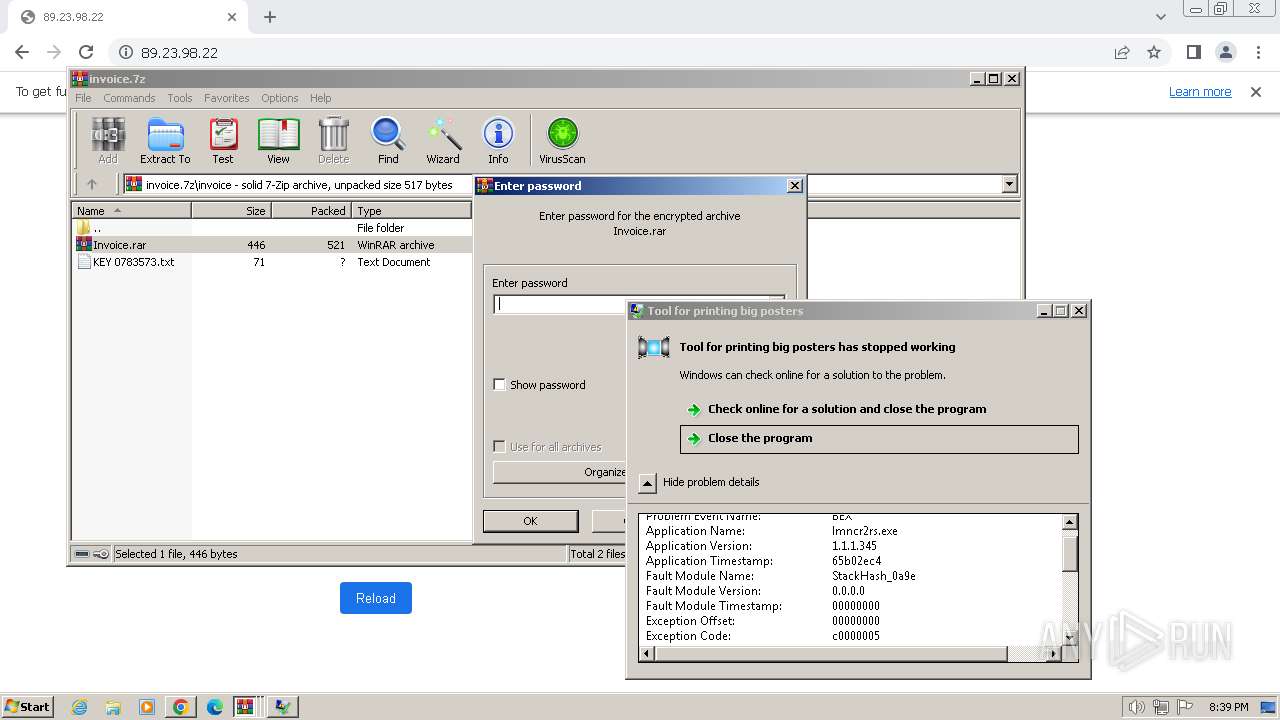Enable the Show password checkbox
Image resolution: width=1280 pixels, height=720 pixels.
click(500, 385)
